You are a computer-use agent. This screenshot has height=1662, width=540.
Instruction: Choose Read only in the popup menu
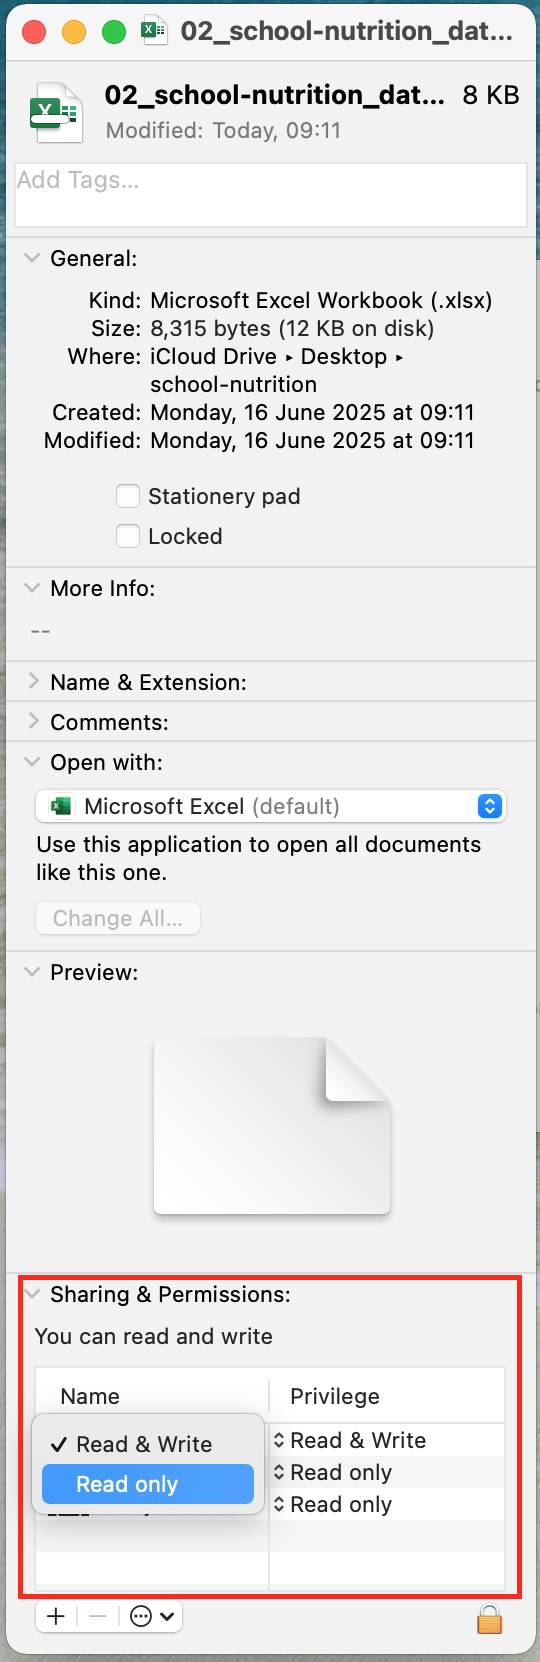148,1484
